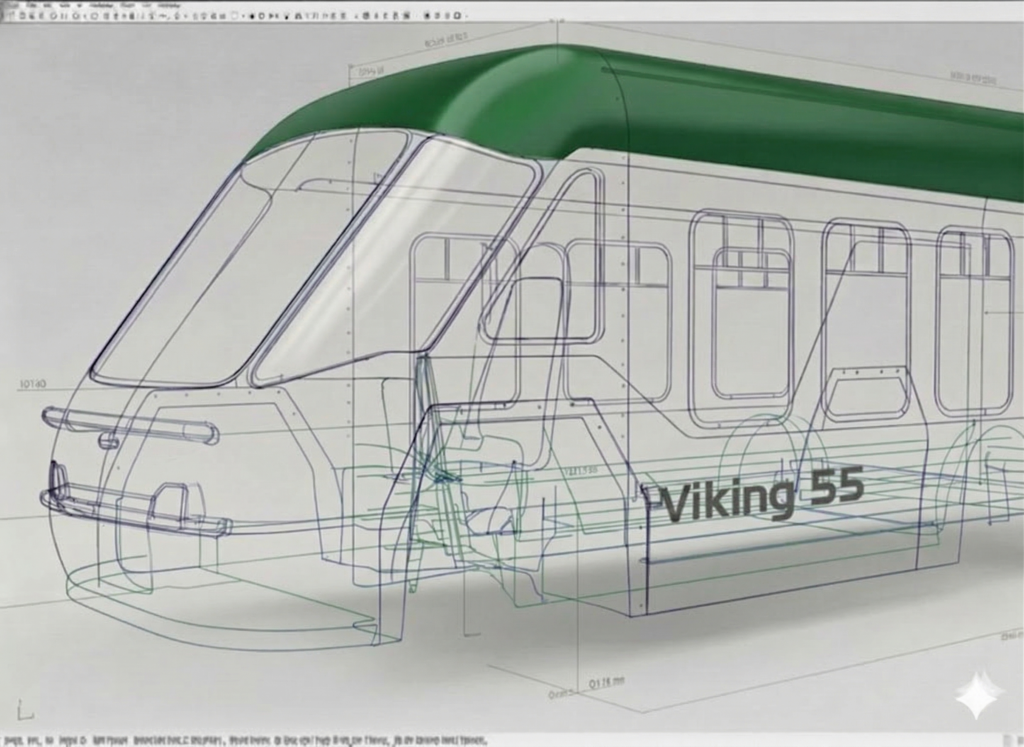
Task: Click the dimension label left of the headlight
Action: (32, 383)
